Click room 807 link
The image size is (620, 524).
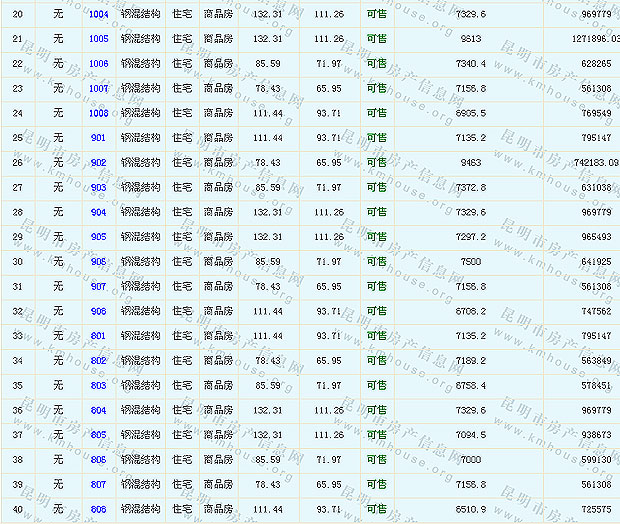coord(98,484)
